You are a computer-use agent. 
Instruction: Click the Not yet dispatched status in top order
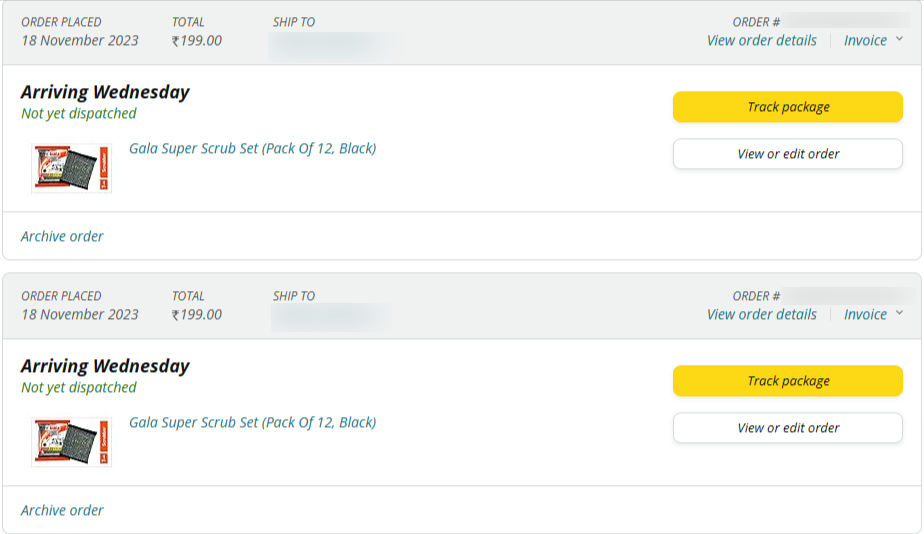click(x=79, y=114)
